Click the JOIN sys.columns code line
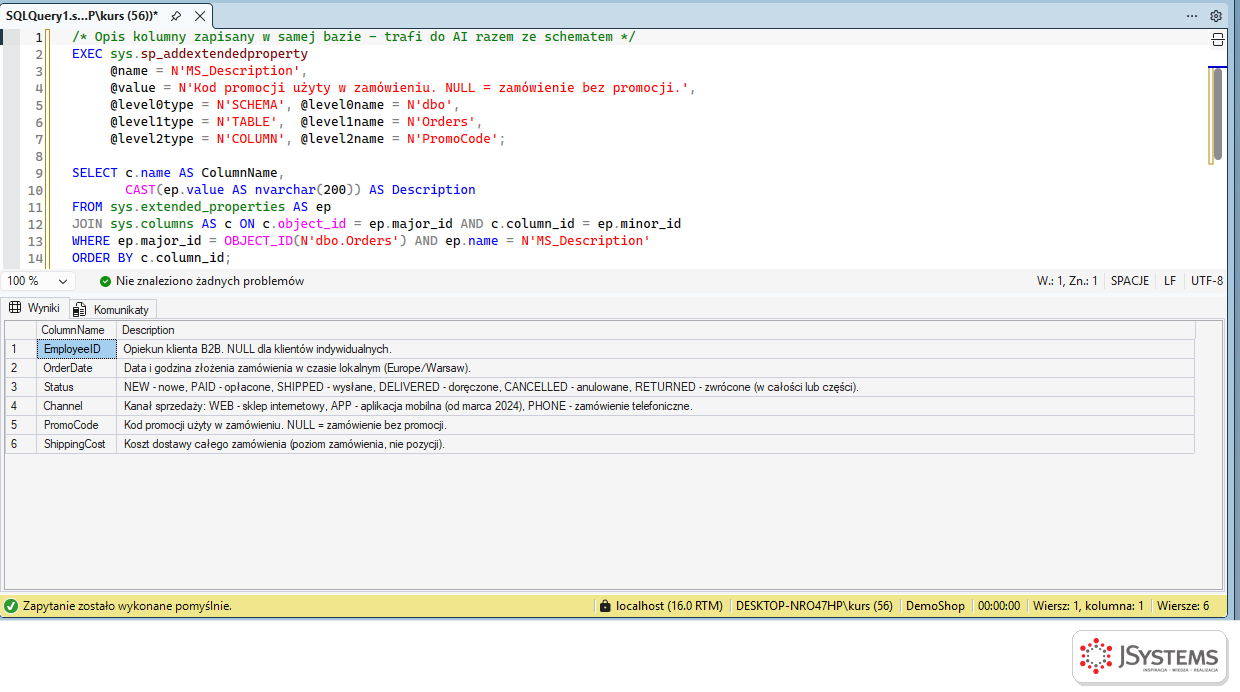1240x692 pixels. click(376, 224)
